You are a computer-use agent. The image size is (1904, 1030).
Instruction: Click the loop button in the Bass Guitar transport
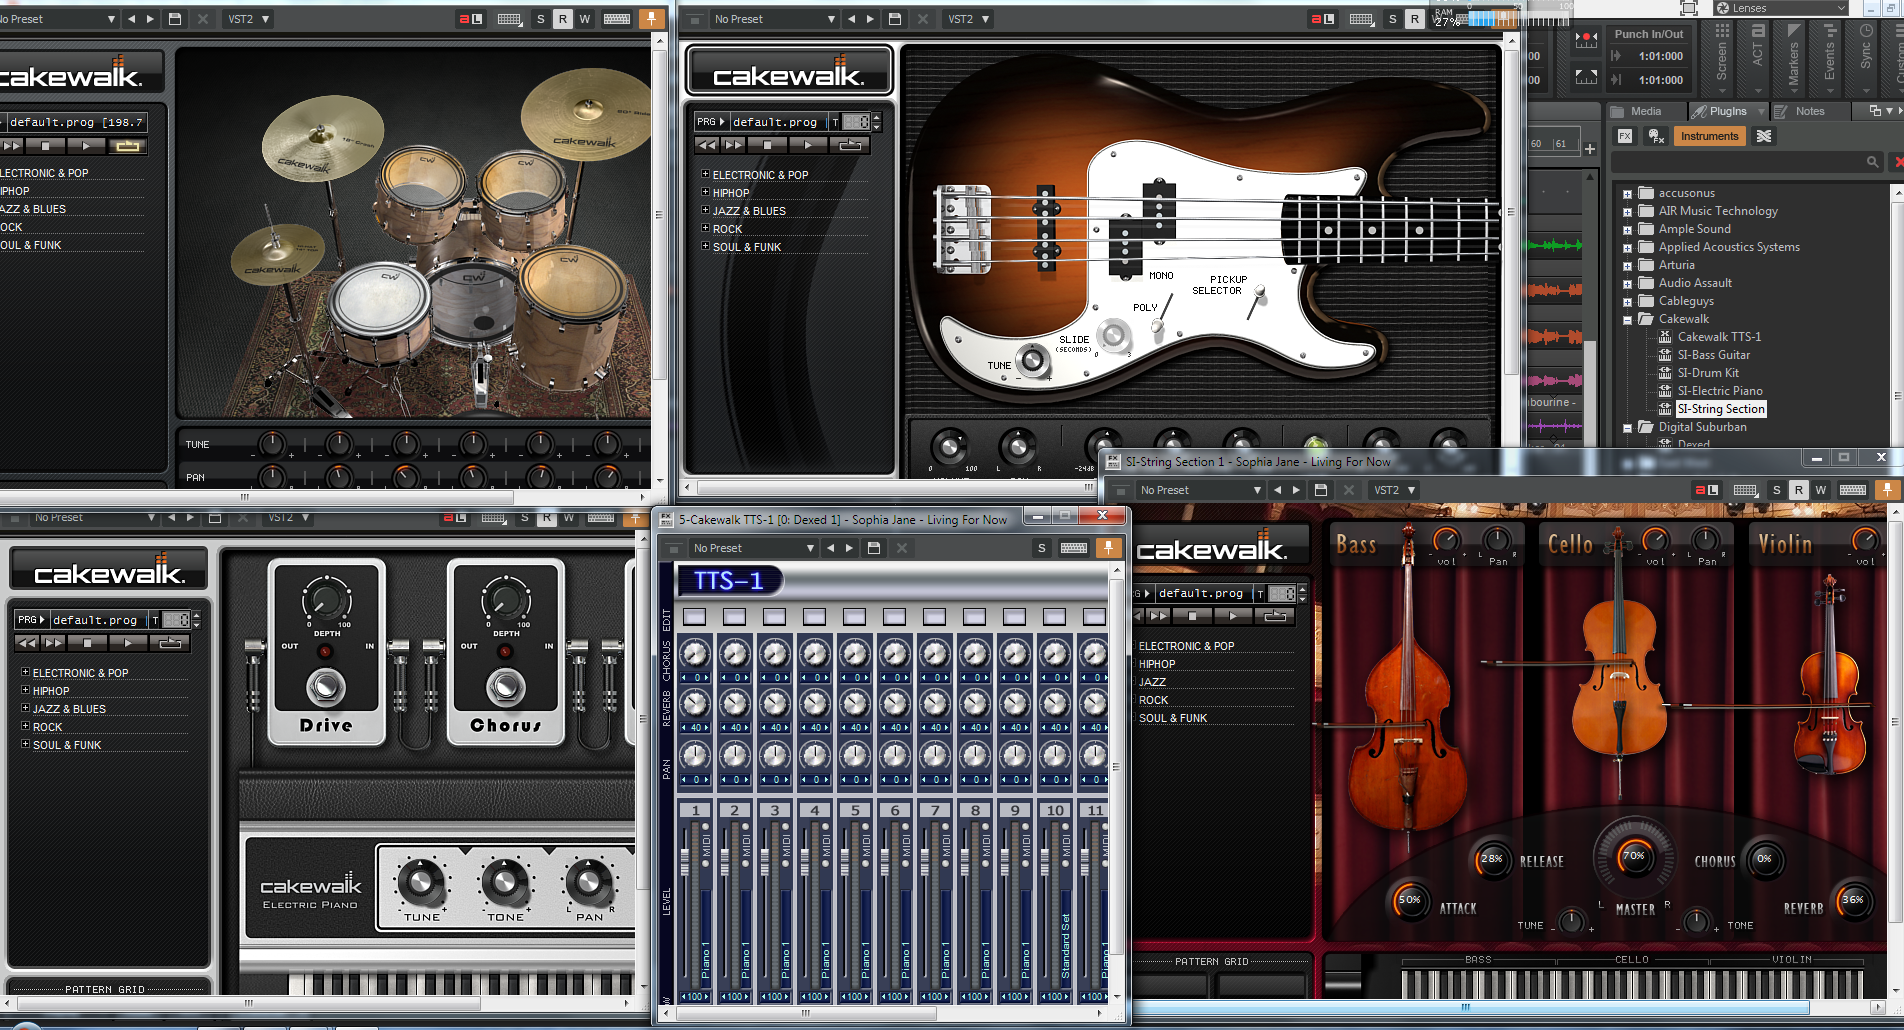click(850, 145)
